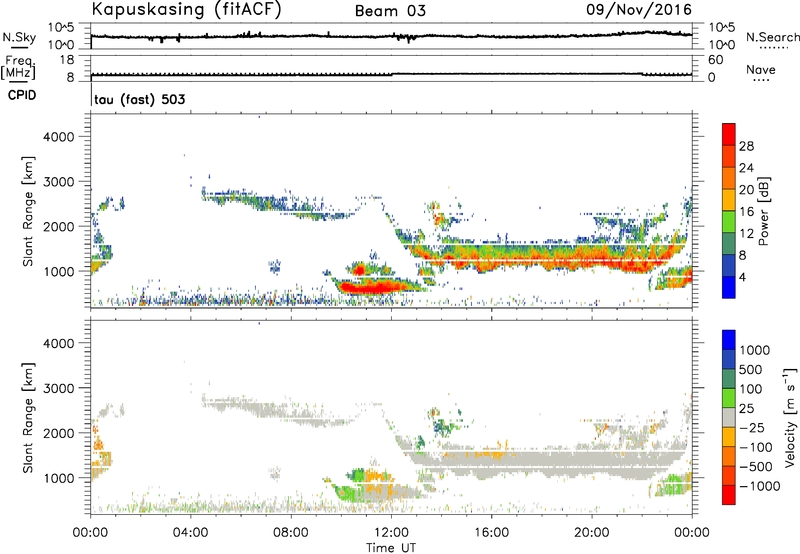Click the 20:00 time axis label
Viewport: 800px width, 554px height.
point(591,533)
